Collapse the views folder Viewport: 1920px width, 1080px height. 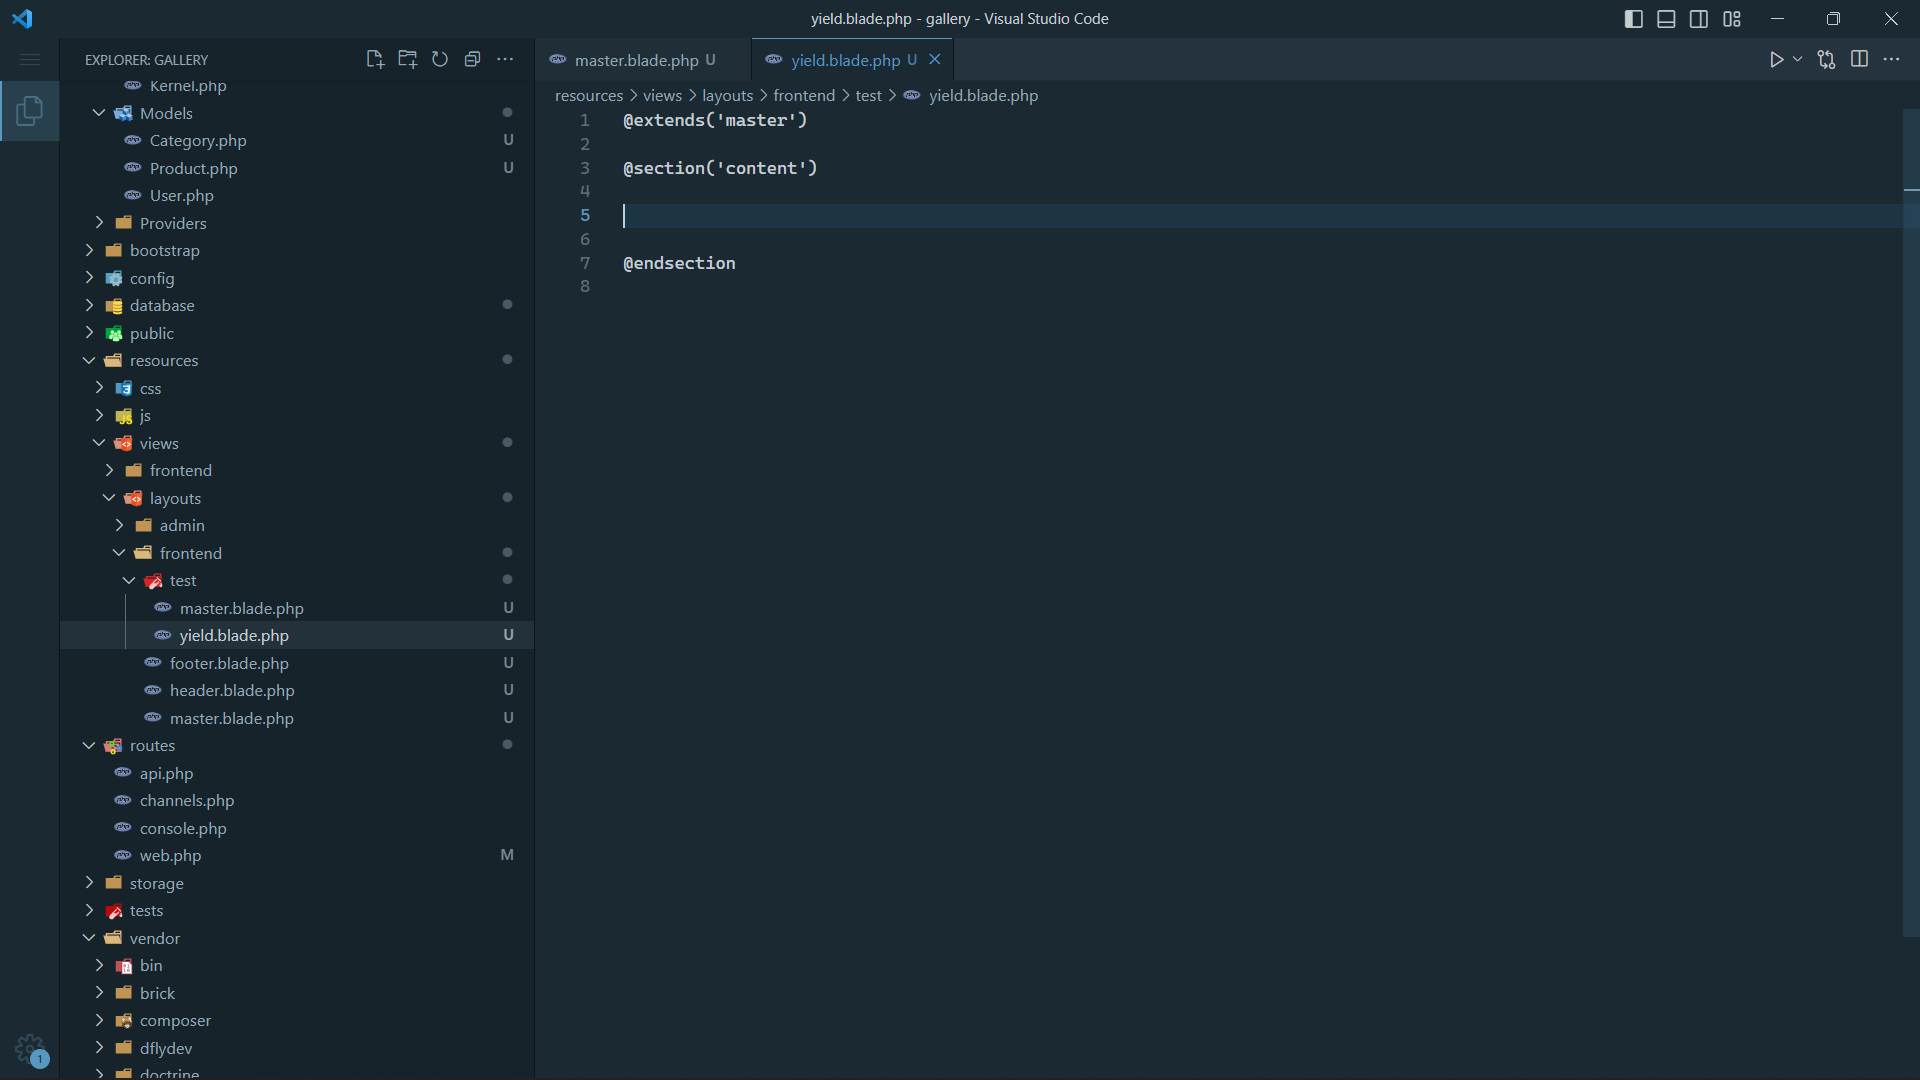point(297,443)
